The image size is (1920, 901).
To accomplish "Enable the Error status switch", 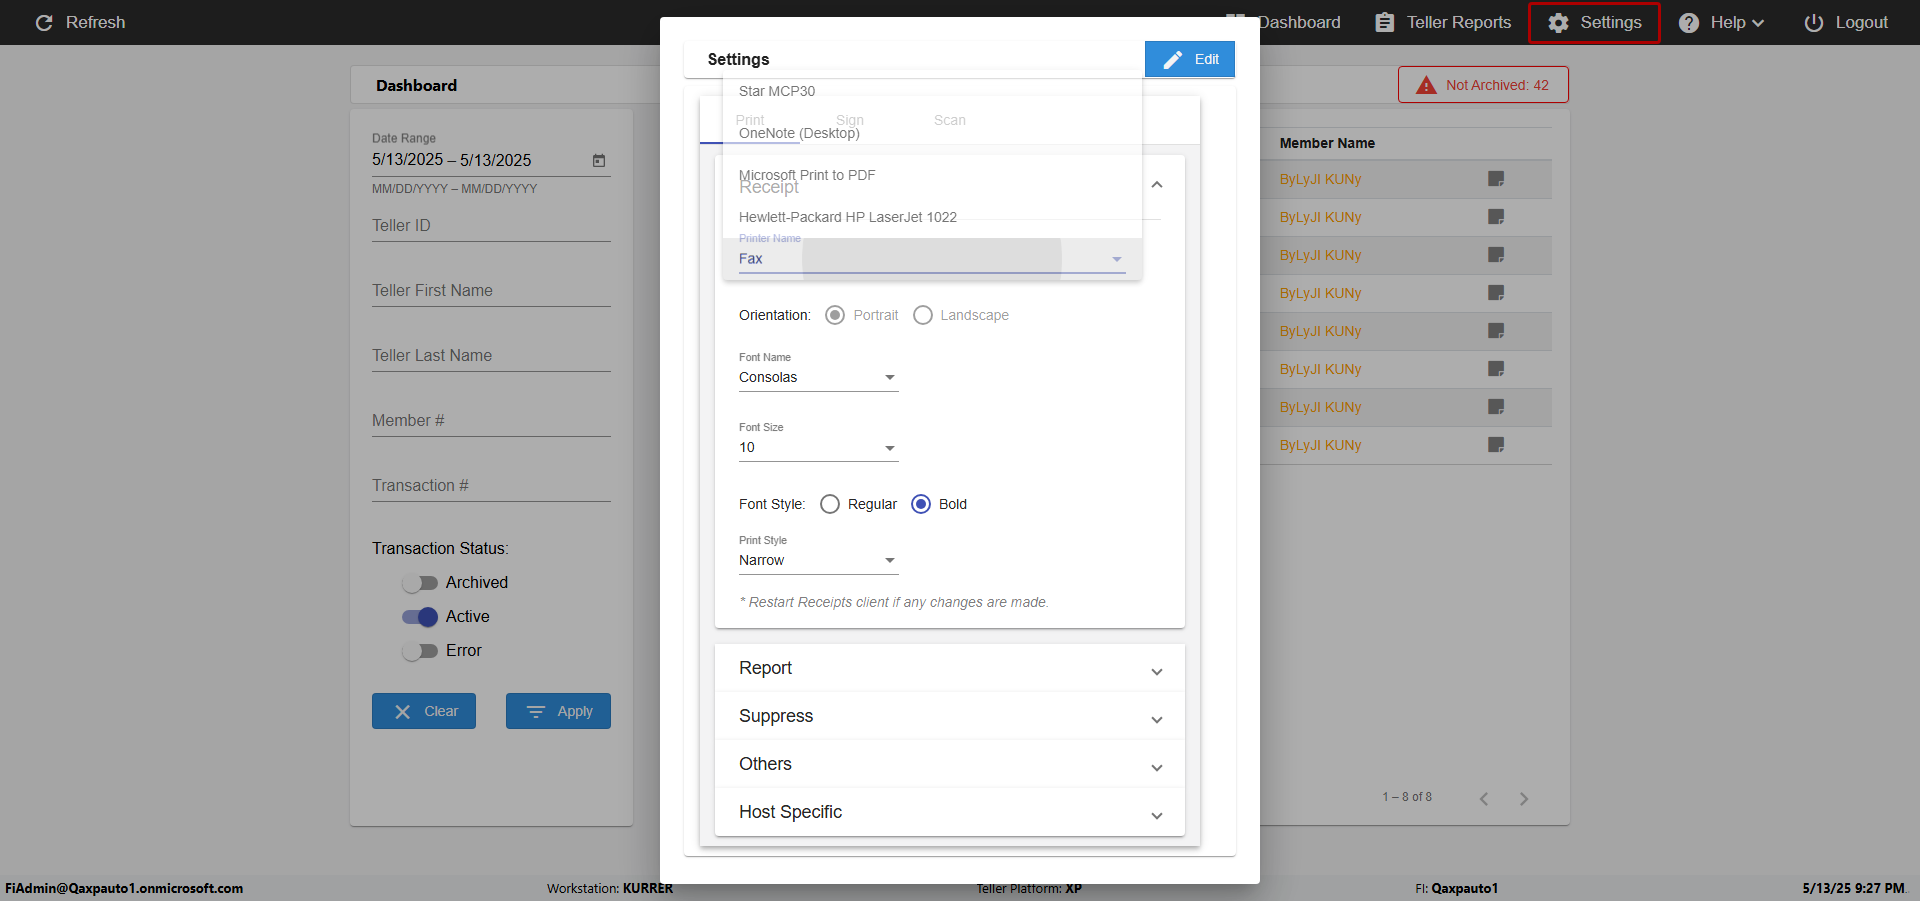I will pos(420,651).
